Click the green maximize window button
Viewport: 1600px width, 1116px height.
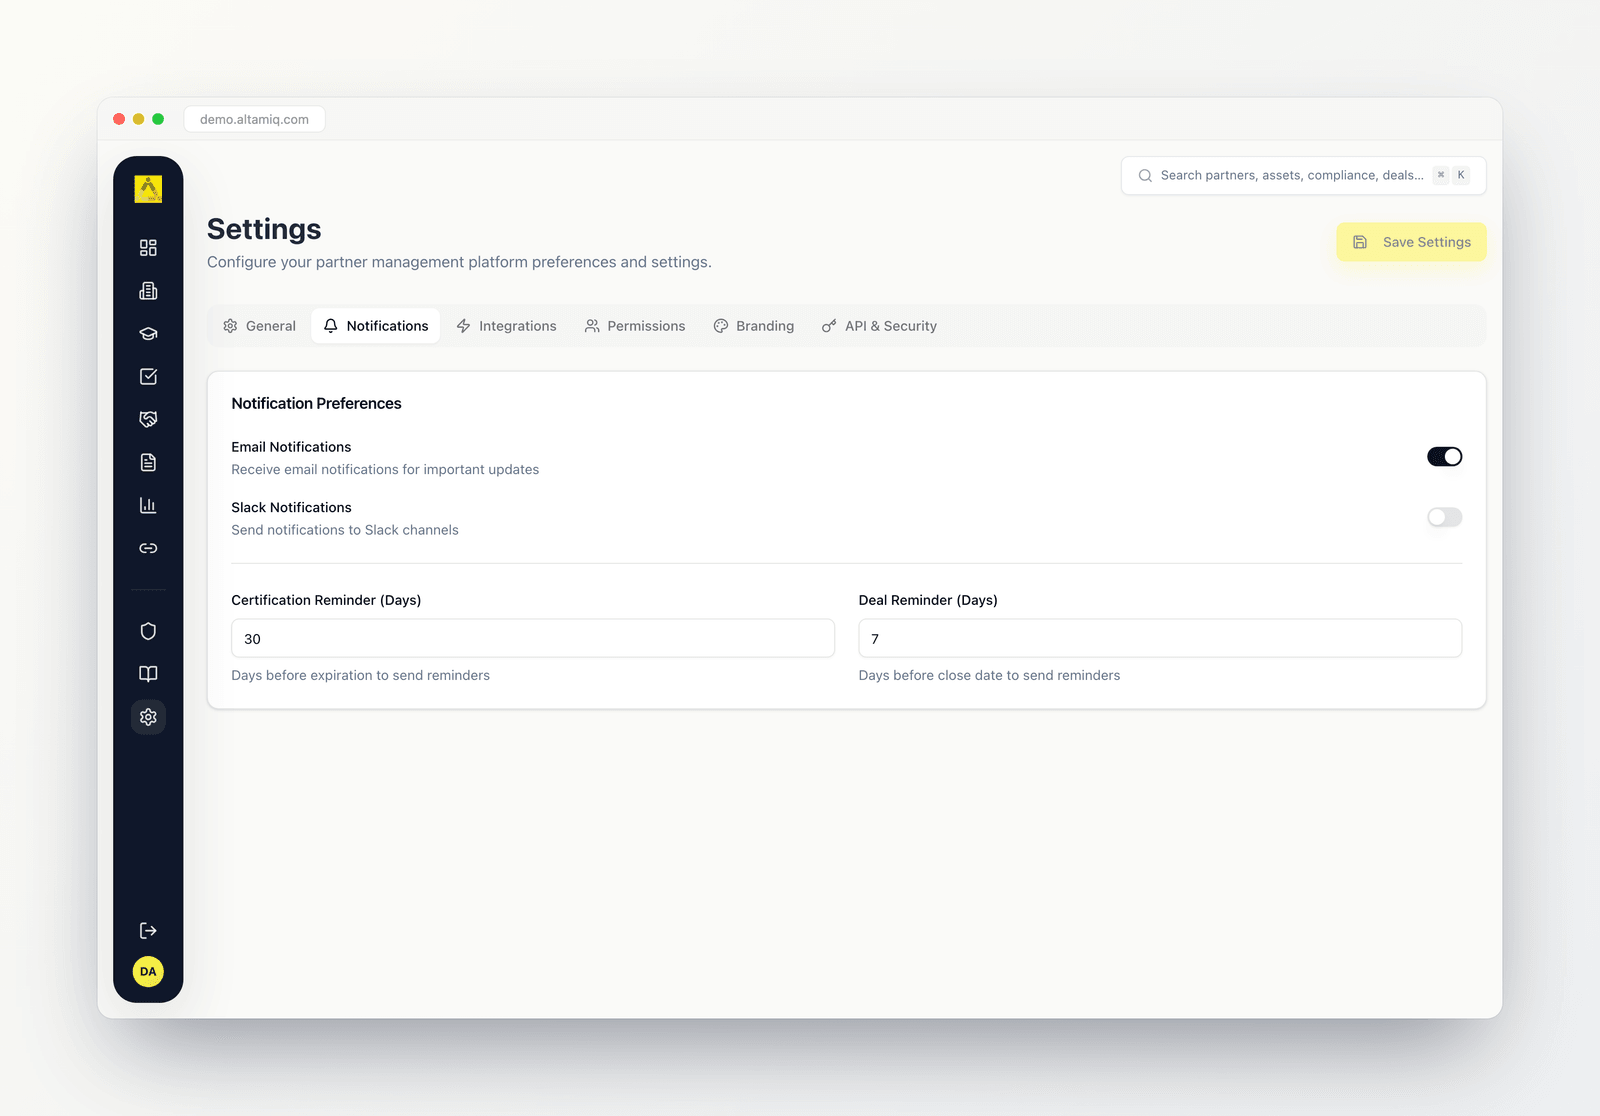pos(158,119)
